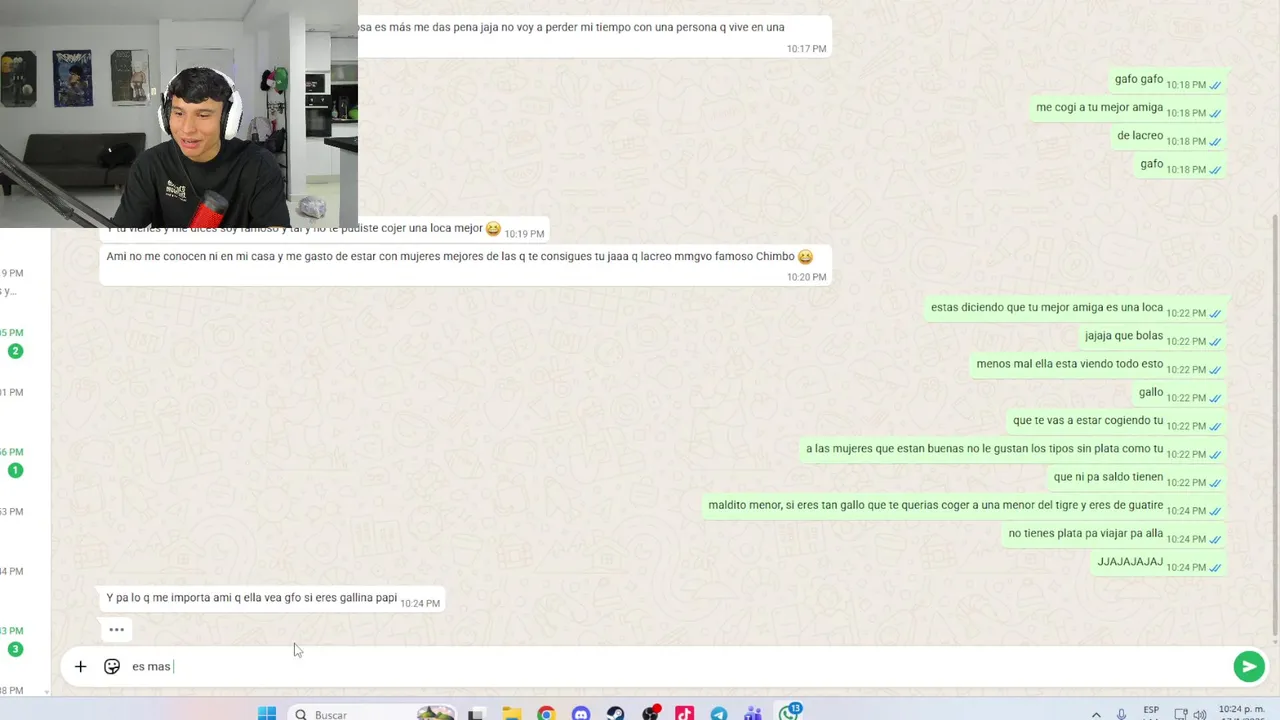
Task: Open WhatsApp taskbar icon with 13 badge
Action: pos(790,713)
